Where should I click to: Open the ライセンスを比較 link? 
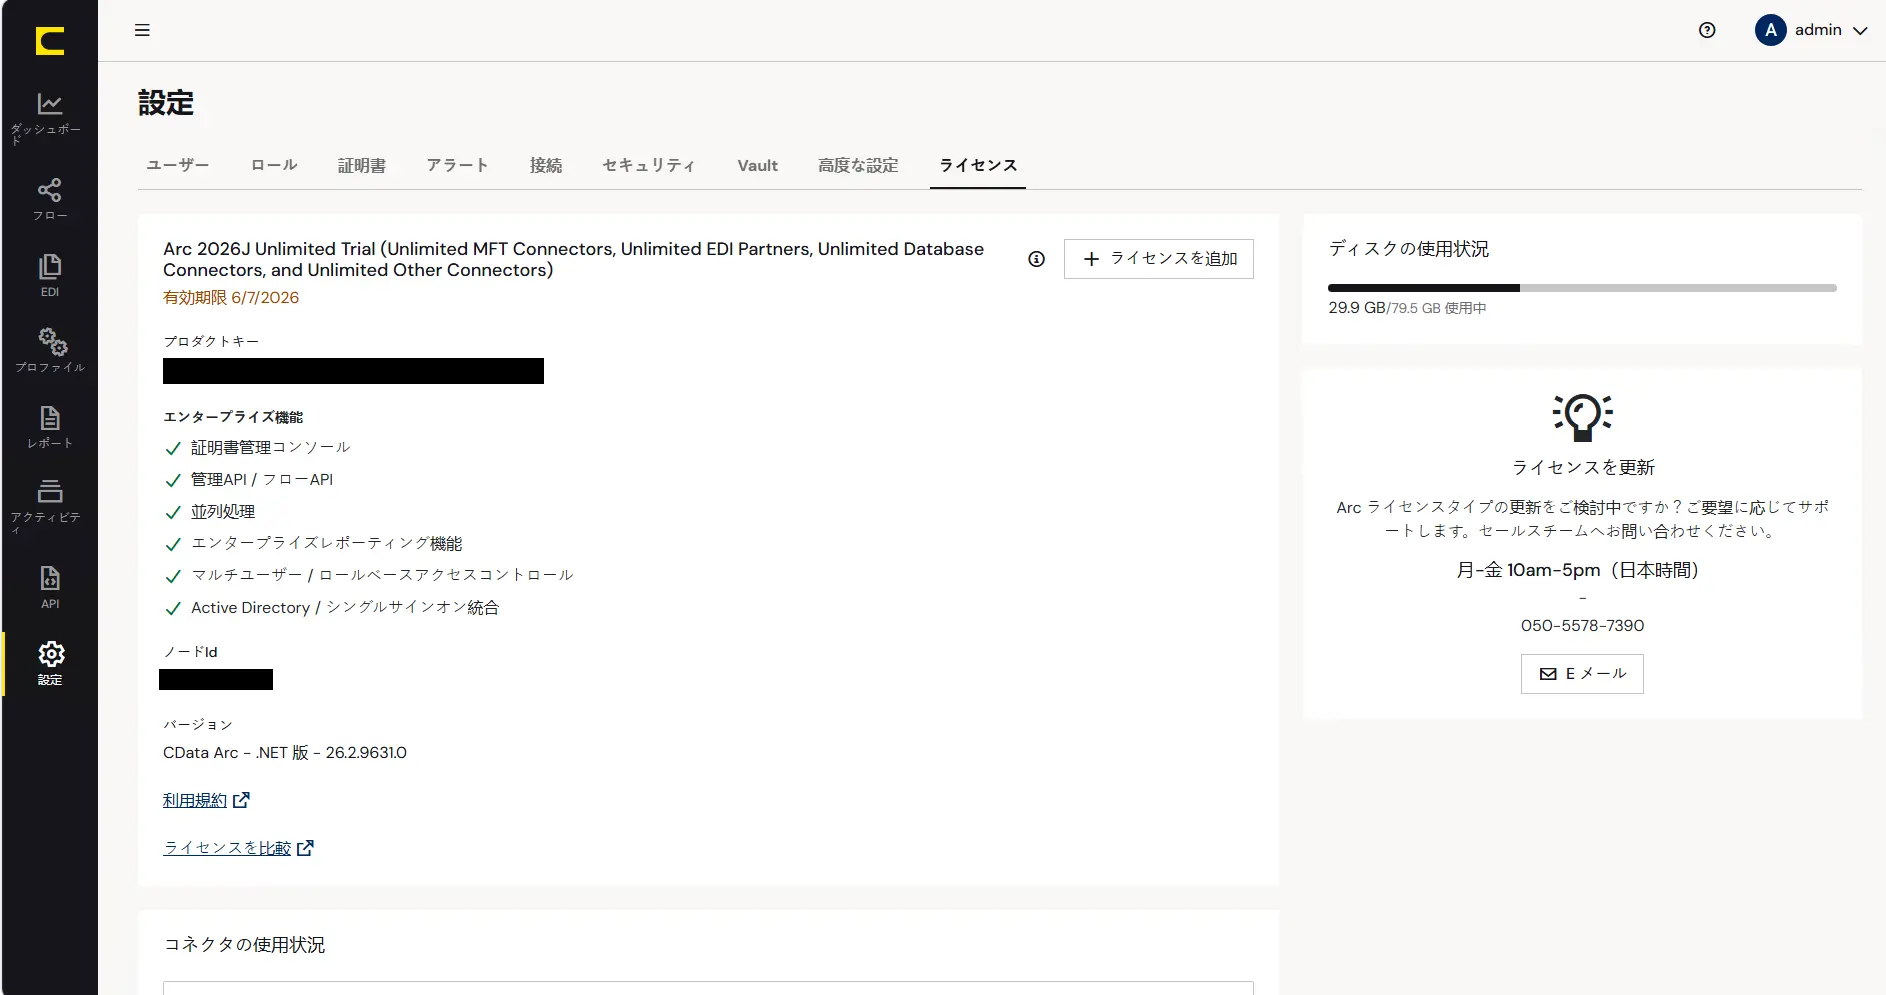227,848
